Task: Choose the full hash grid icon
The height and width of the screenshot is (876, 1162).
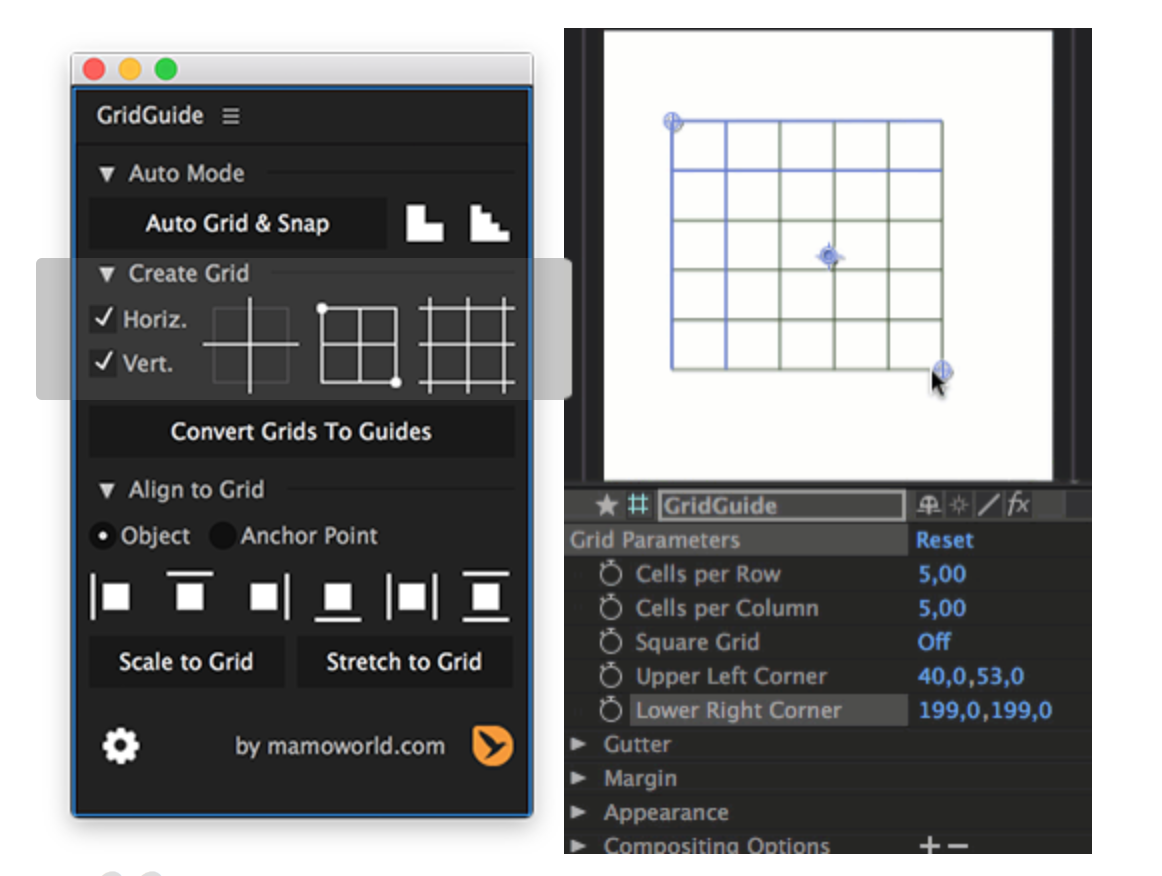Action: coord(466,345)
